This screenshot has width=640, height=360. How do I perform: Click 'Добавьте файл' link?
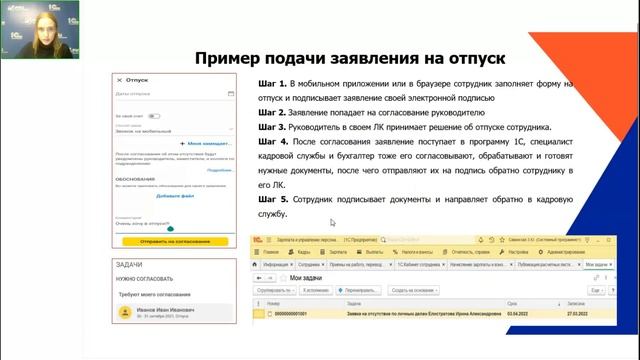175,196
